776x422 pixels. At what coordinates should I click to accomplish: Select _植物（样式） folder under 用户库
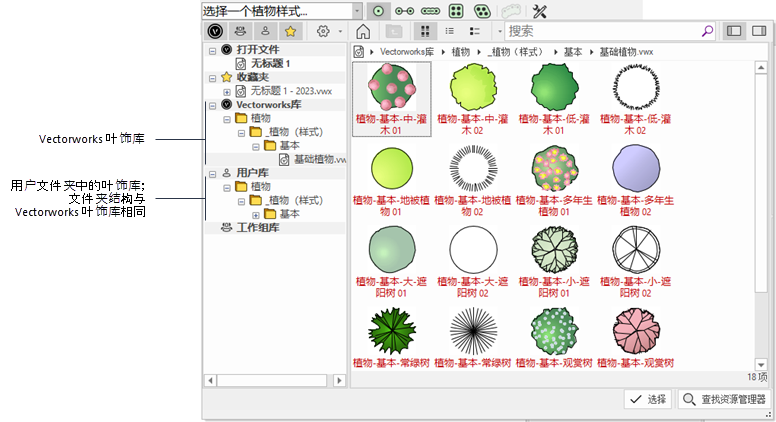point(295,200)
